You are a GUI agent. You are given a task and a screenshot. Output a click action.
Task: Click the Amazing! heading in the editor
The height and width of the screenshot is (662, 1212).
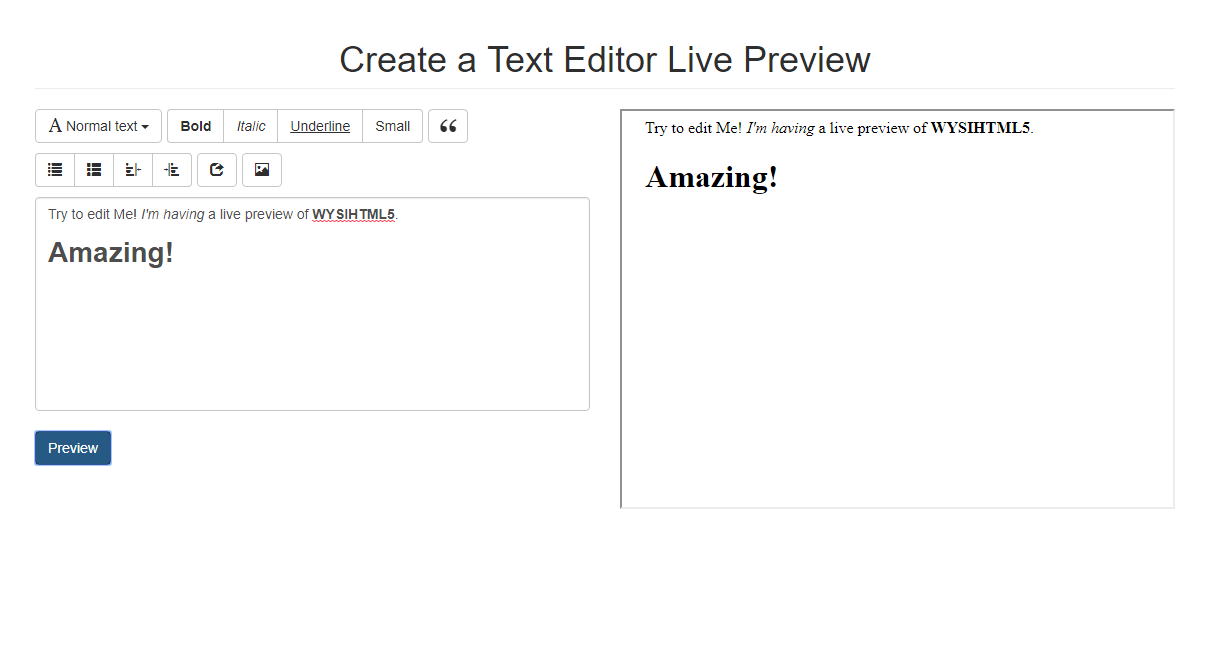click(110, 252)
